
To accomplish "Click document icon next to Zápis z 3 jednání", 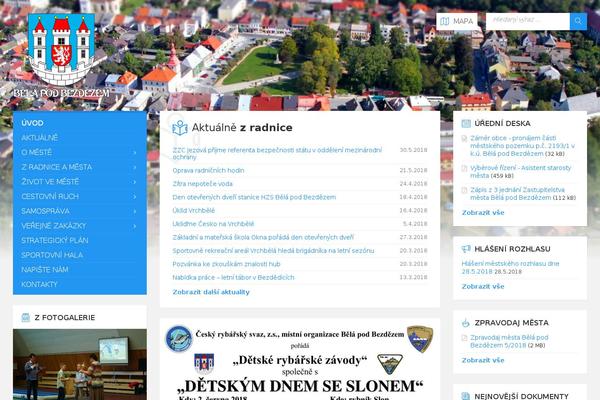I will point(465,190).
